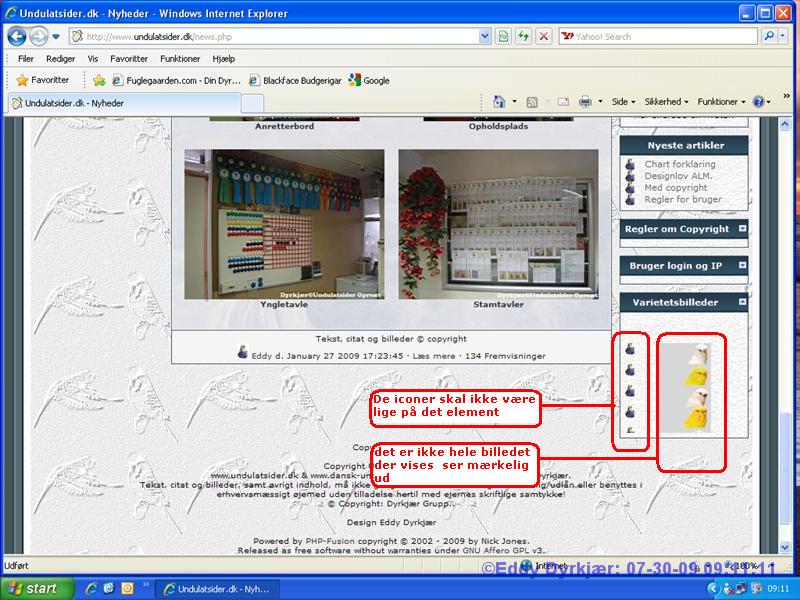The image size is (800, 600).
Task: Click the Home page icon
Action: coord(499,102)
